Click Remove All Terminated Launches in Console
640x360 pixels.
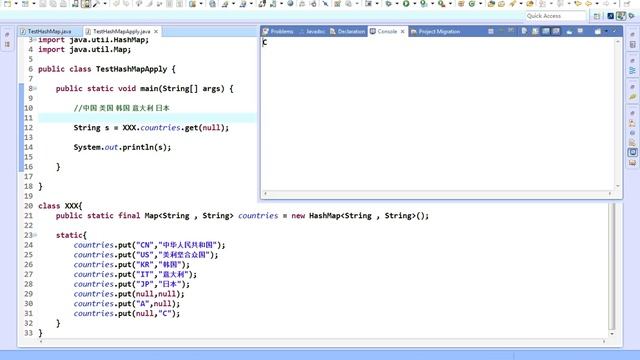(x=511, y=31)
